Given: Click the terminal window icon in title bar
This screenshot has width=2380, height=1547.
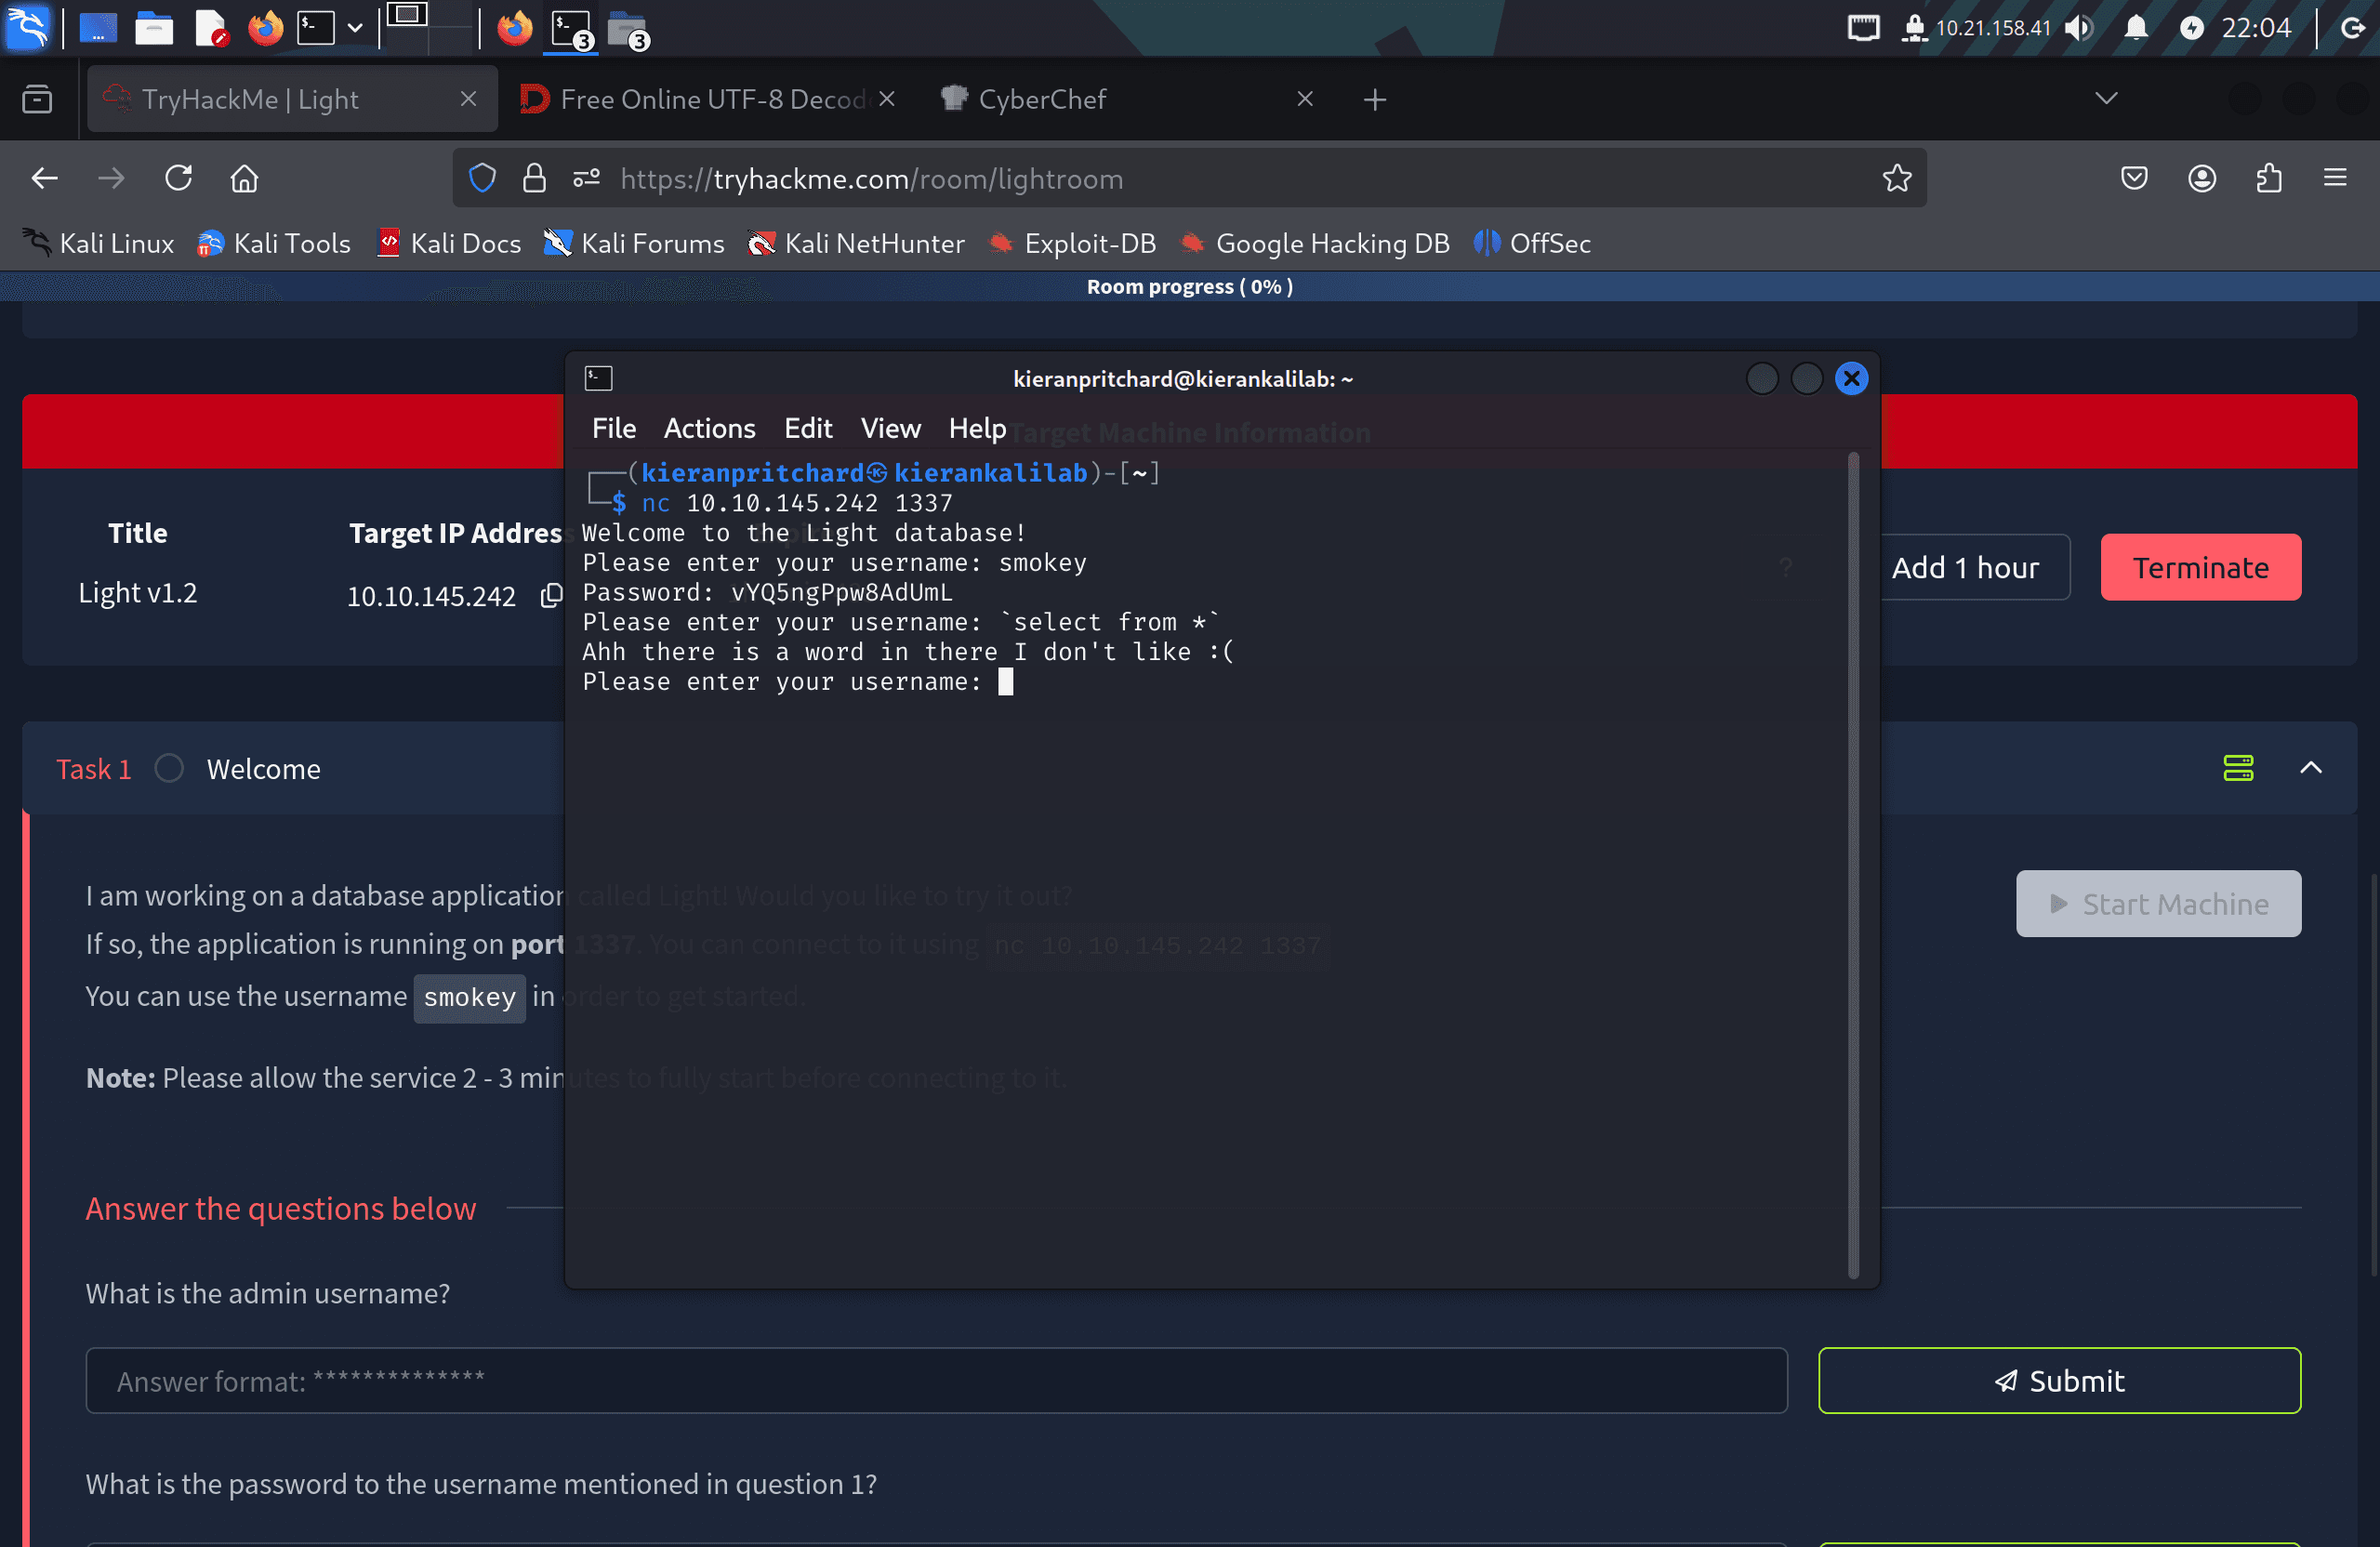Looking at the screenshot, I should point(598,378).
